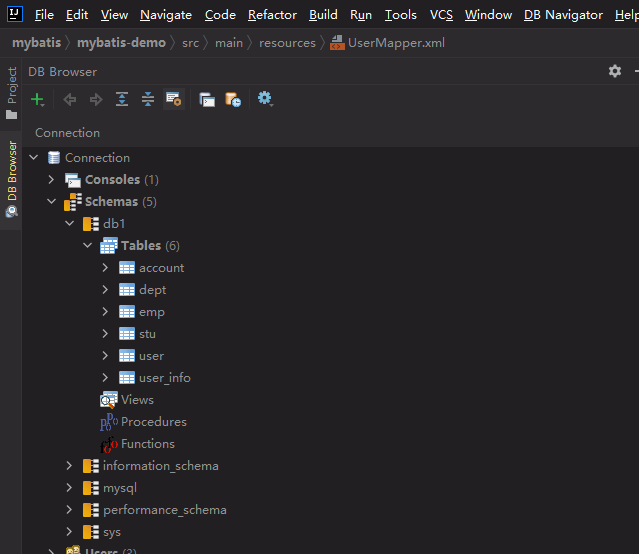The height and width of the screenshot is (554, 639).
Task: Expand the stu table node
Action: (x=105, y=334)
